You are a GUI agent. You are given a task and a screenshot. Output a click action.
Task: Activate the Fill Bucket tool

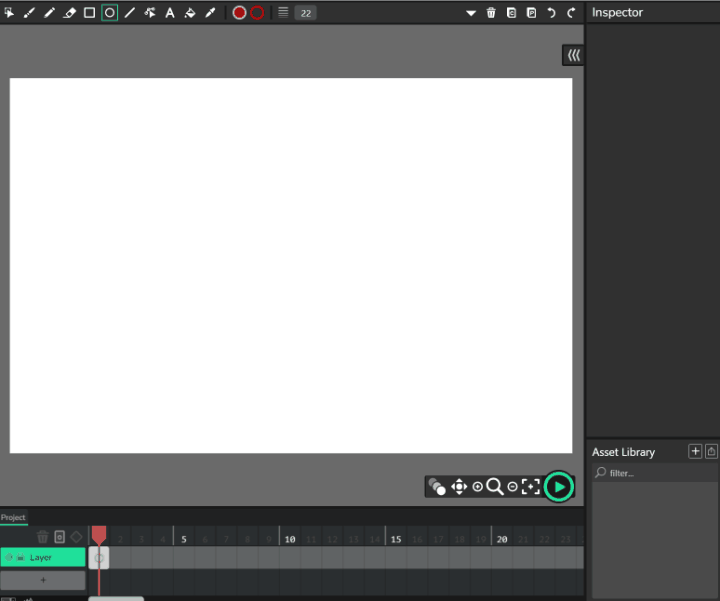click(190, 13)
